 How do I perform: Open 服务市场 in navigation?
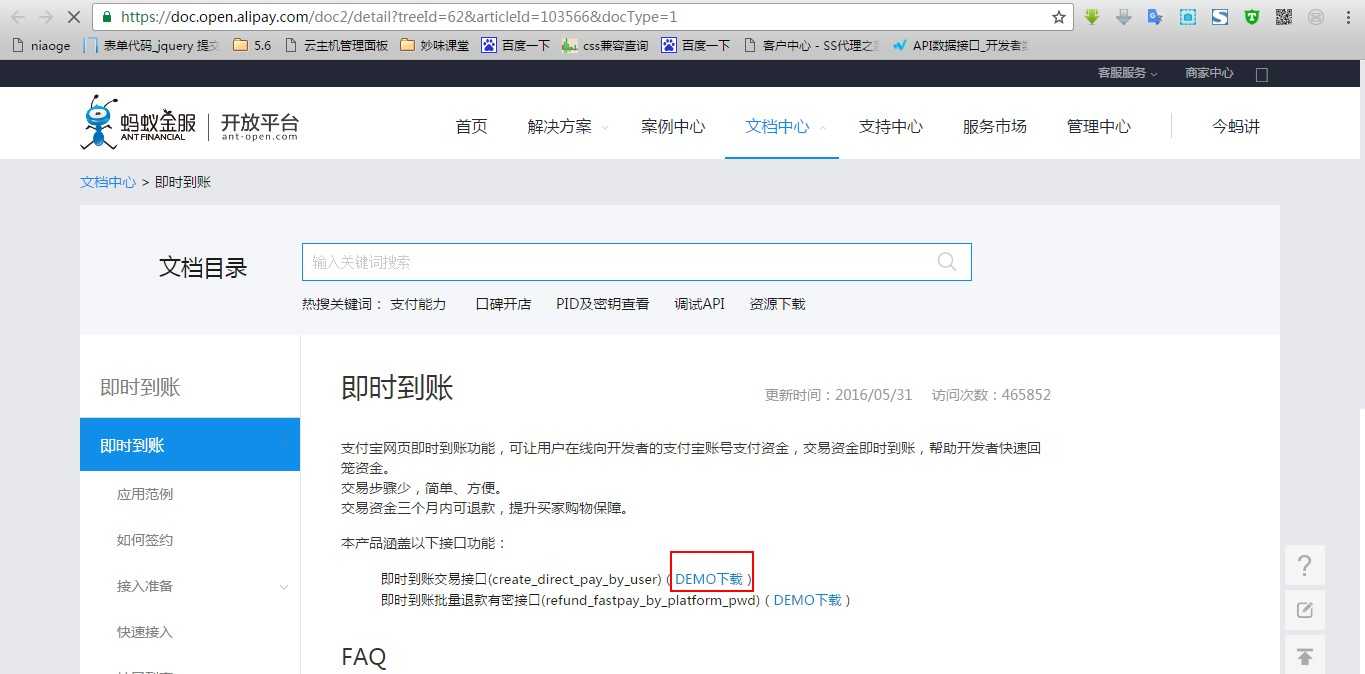click(x=994, y=126)
